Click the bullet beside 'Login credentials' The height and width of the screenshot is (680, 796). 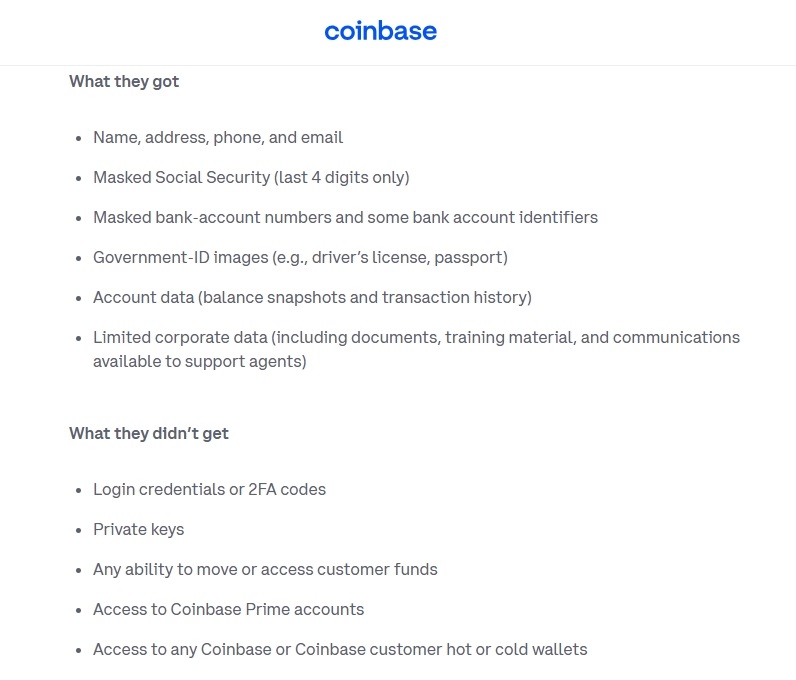78,491
